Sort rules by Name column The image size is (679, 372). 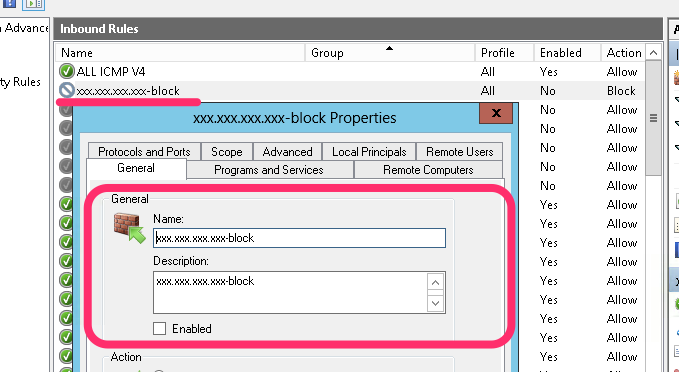click(180, 53)
